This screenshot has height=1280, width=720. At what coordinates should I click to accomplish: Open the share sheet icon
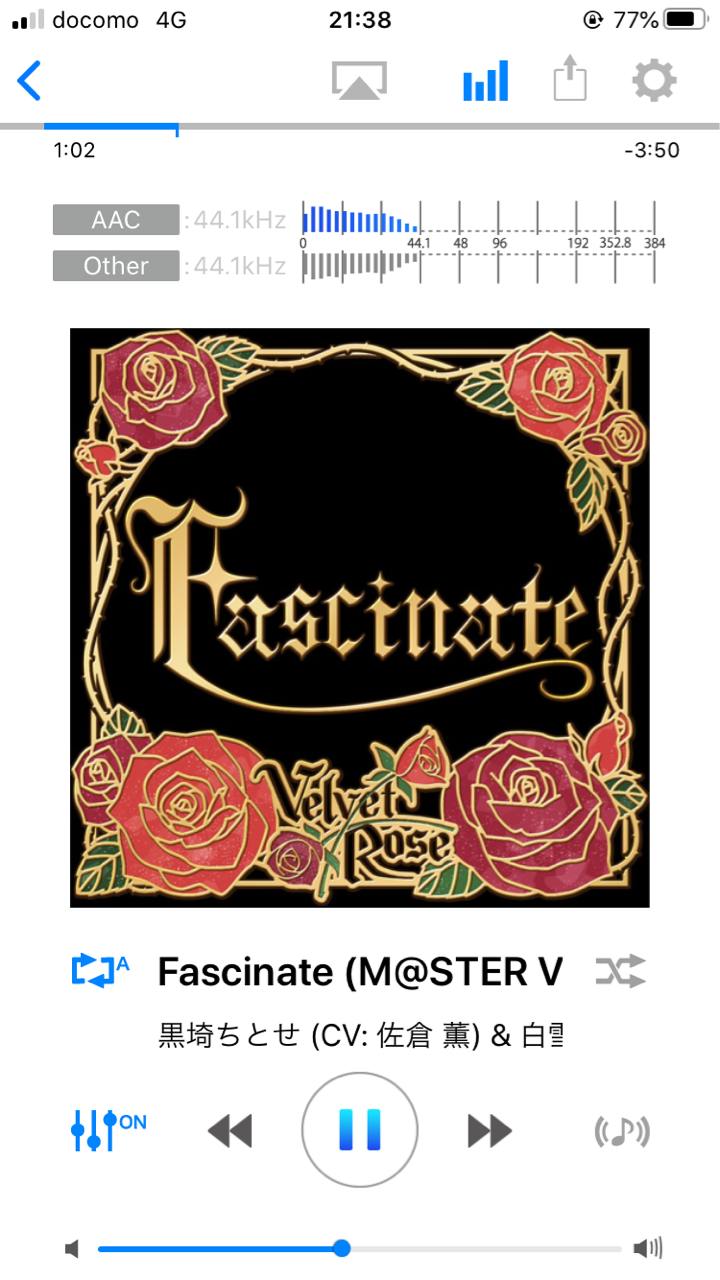coord(570,79)
